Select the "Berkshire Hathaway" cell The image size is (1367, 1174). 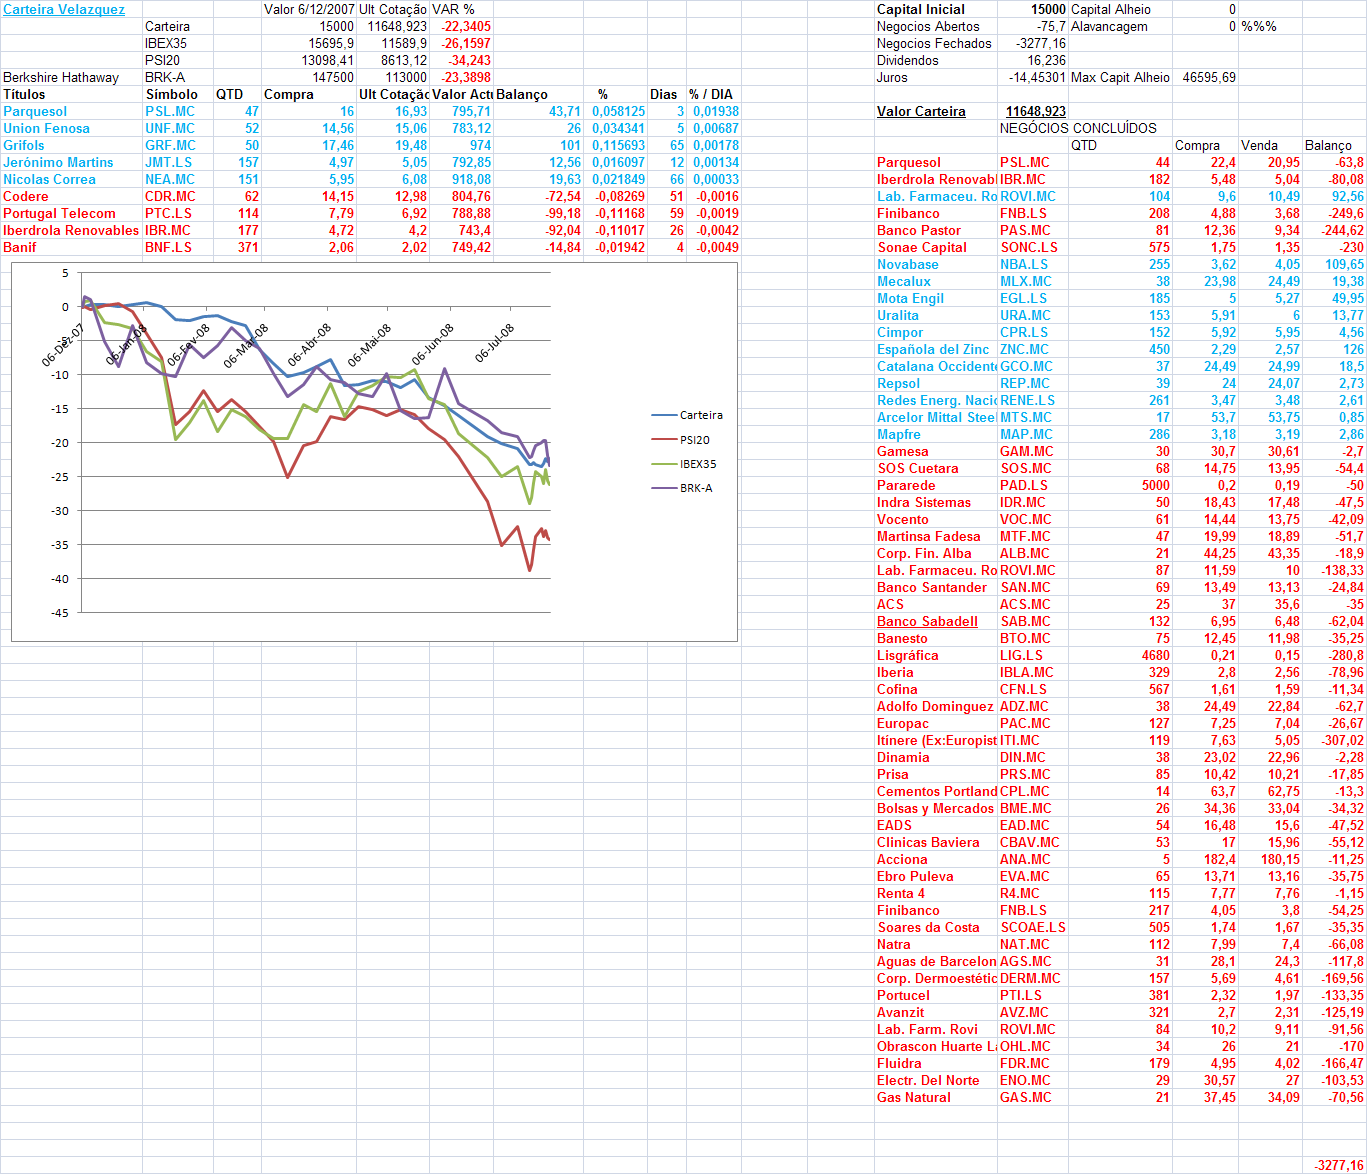pyautogui.click(x=61, y=78)
